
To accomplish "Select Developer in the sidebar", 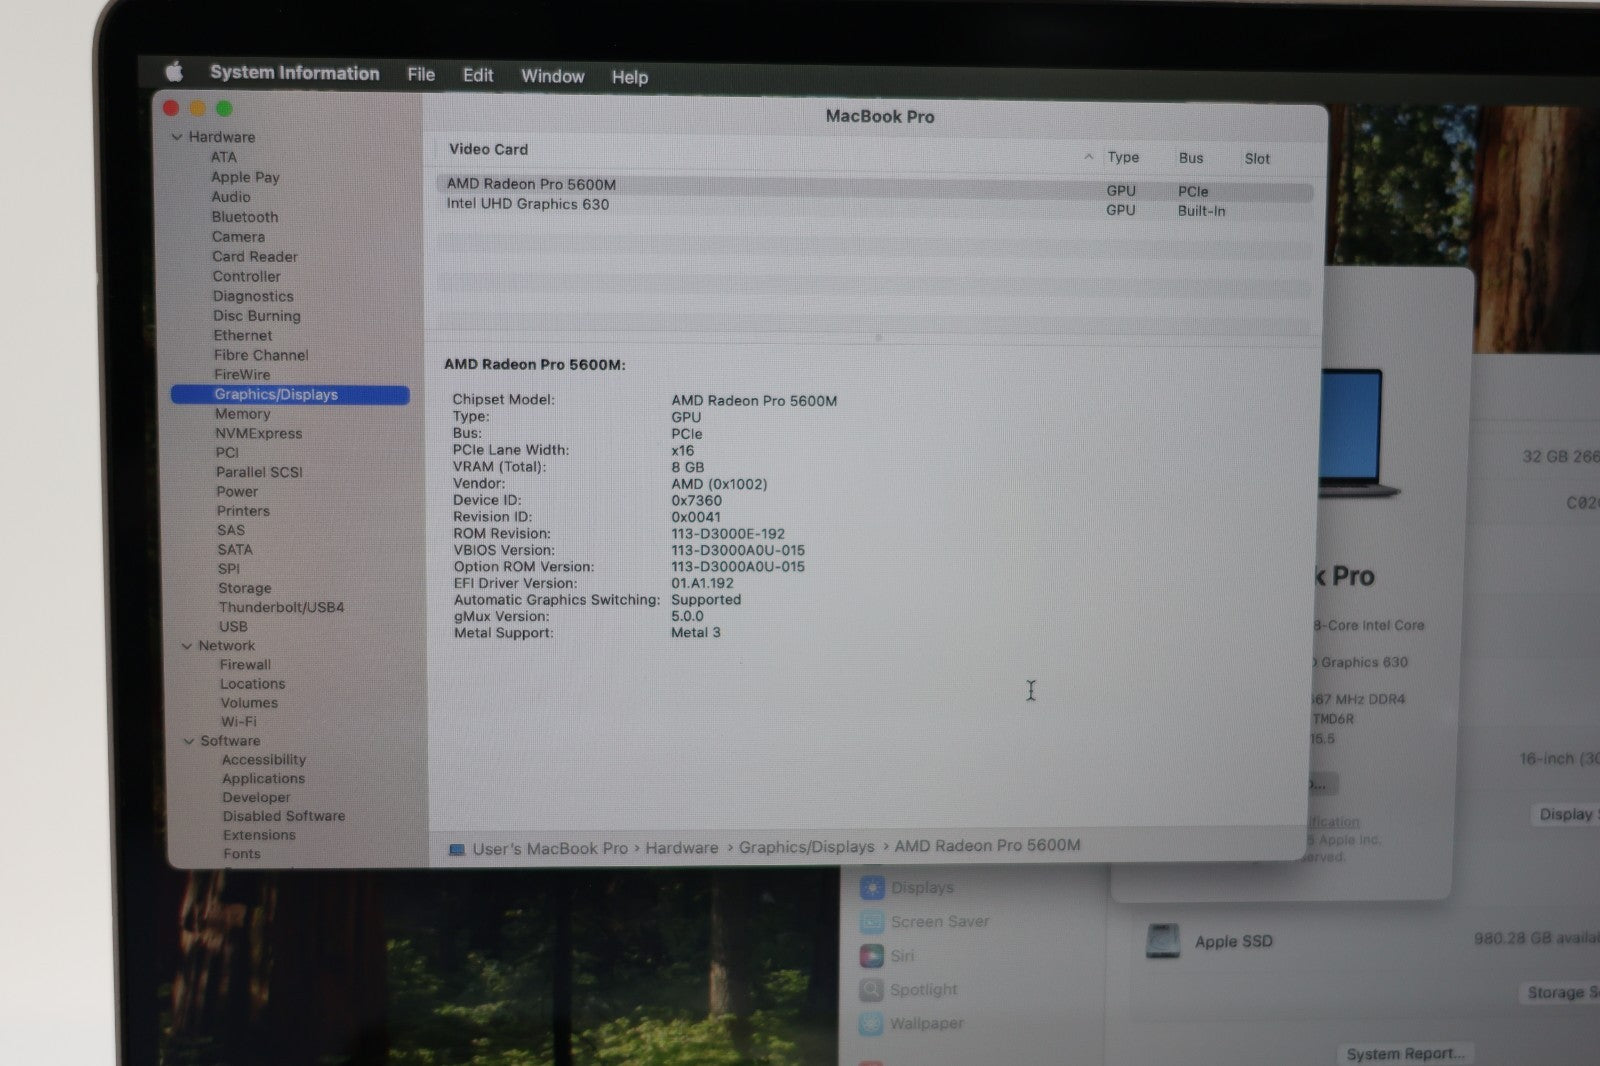I will (x=257, y=798).
